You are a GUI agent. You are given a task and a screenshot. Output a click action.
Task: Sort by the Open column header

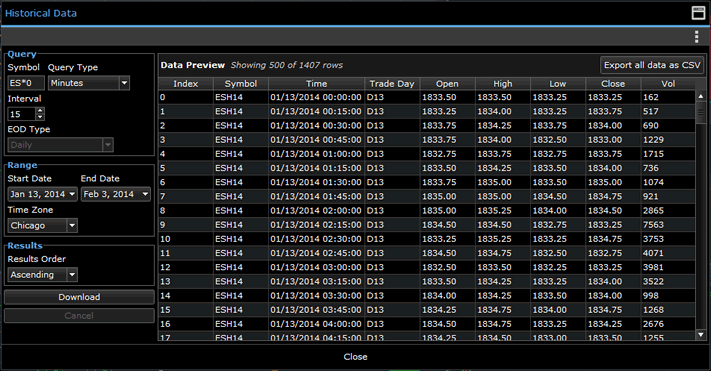click(448, 84)
